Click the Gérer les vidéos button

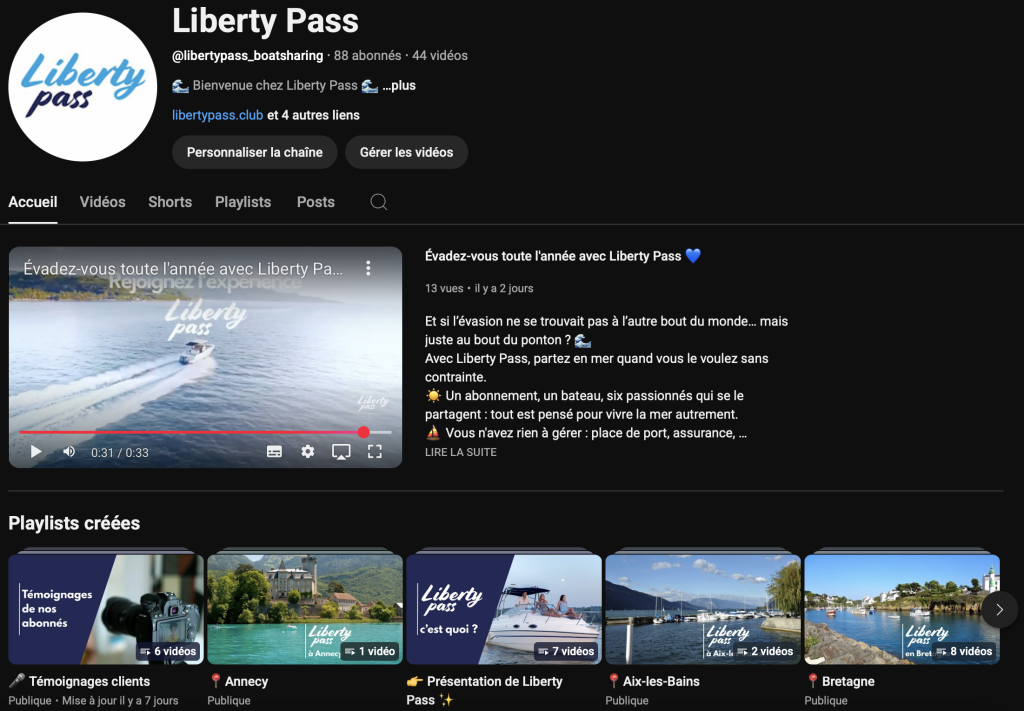tap(406, 152)
